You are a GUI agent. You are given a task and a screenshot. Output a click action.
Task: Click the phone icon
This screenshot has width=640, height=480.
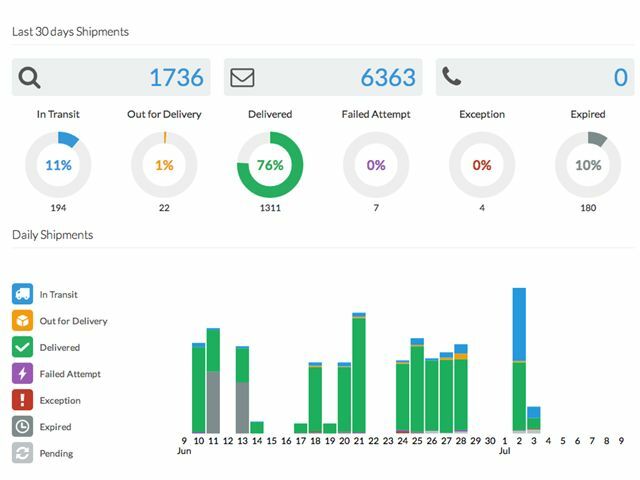tap(452, 77)
